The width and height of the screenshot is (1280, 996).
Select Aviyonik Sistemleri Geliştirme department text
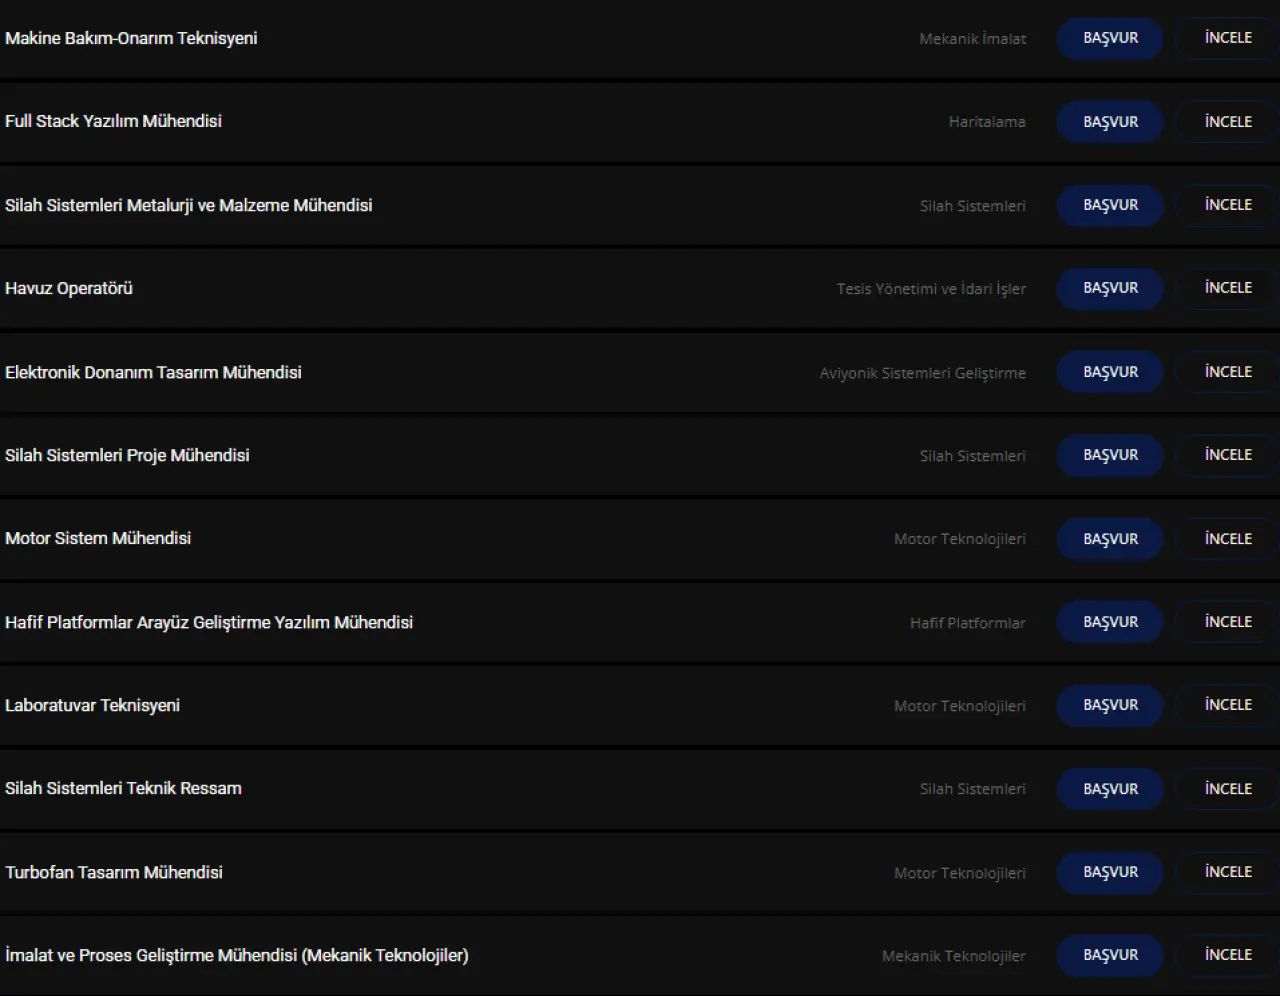click(923, 373)
